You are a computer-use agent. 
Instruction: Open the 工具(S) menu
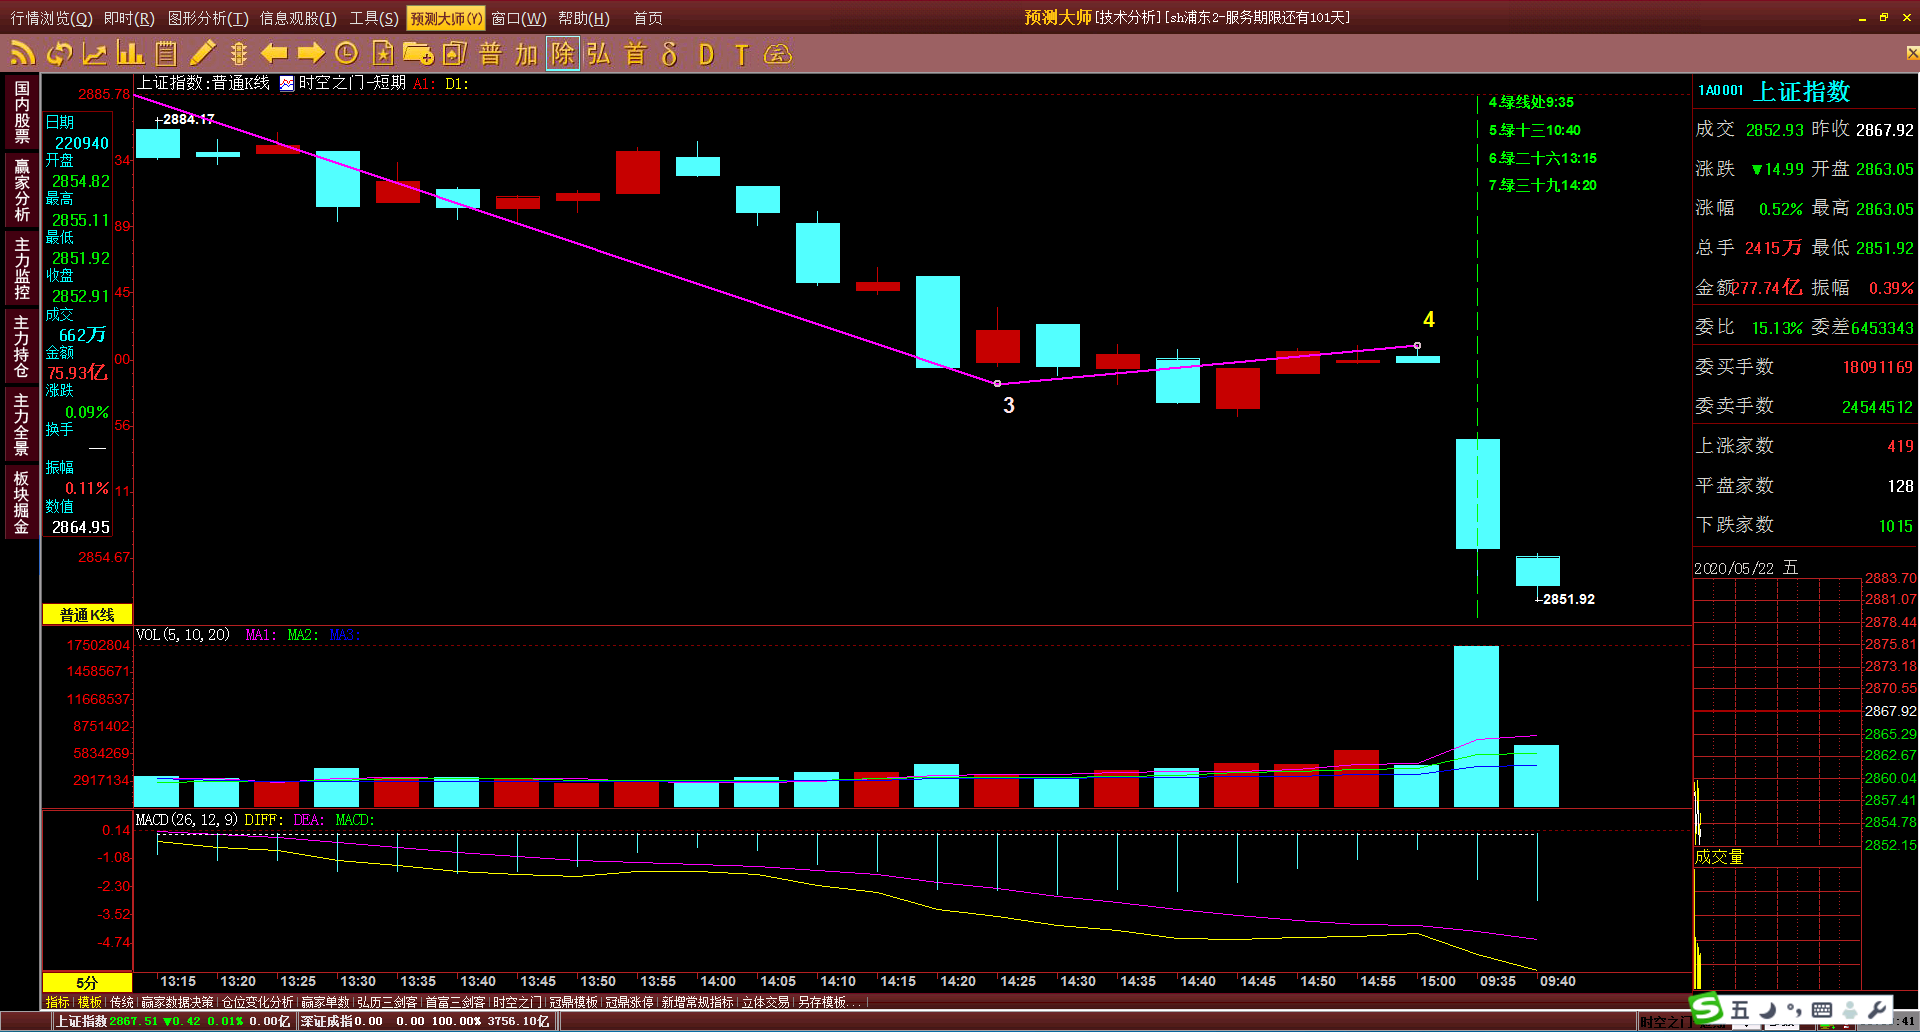pos(373,18)
